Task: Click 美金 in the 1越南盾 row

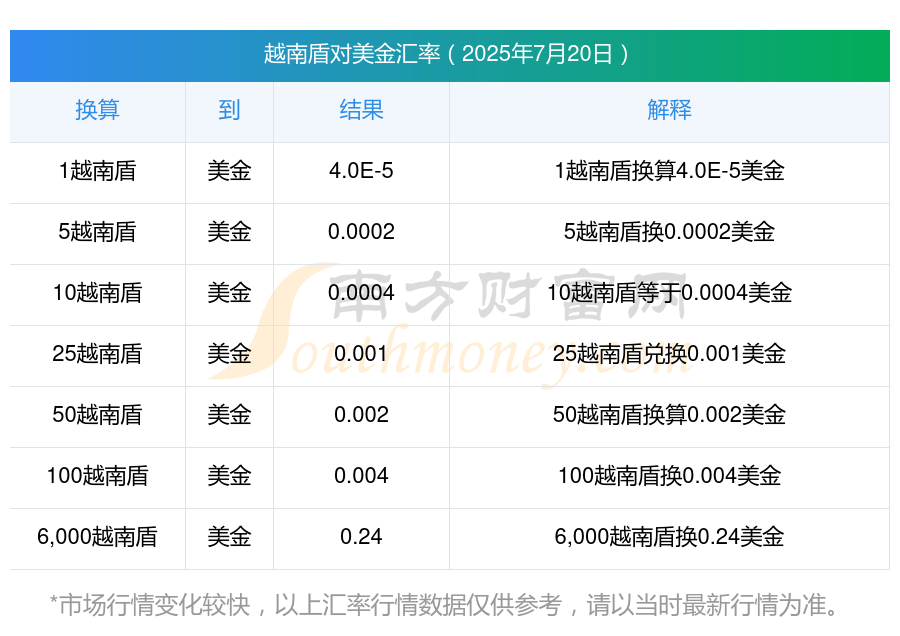Action: coord(229,171)
